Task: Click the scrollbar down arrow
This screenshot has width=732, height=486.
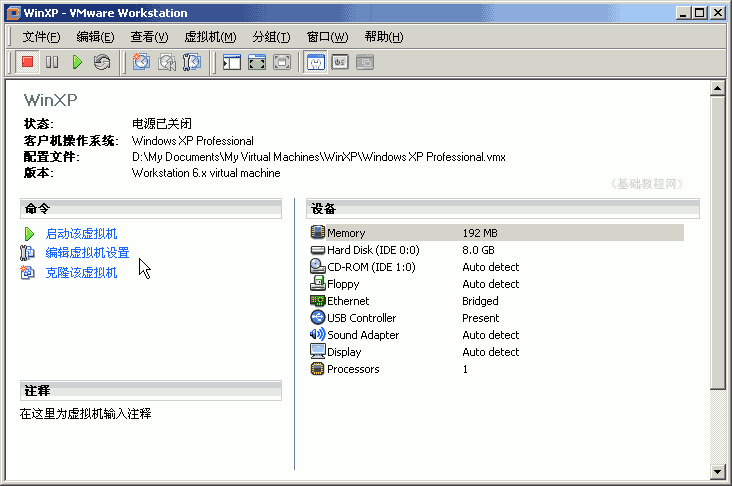Action: pyautogui.click(x=718, y=472)
